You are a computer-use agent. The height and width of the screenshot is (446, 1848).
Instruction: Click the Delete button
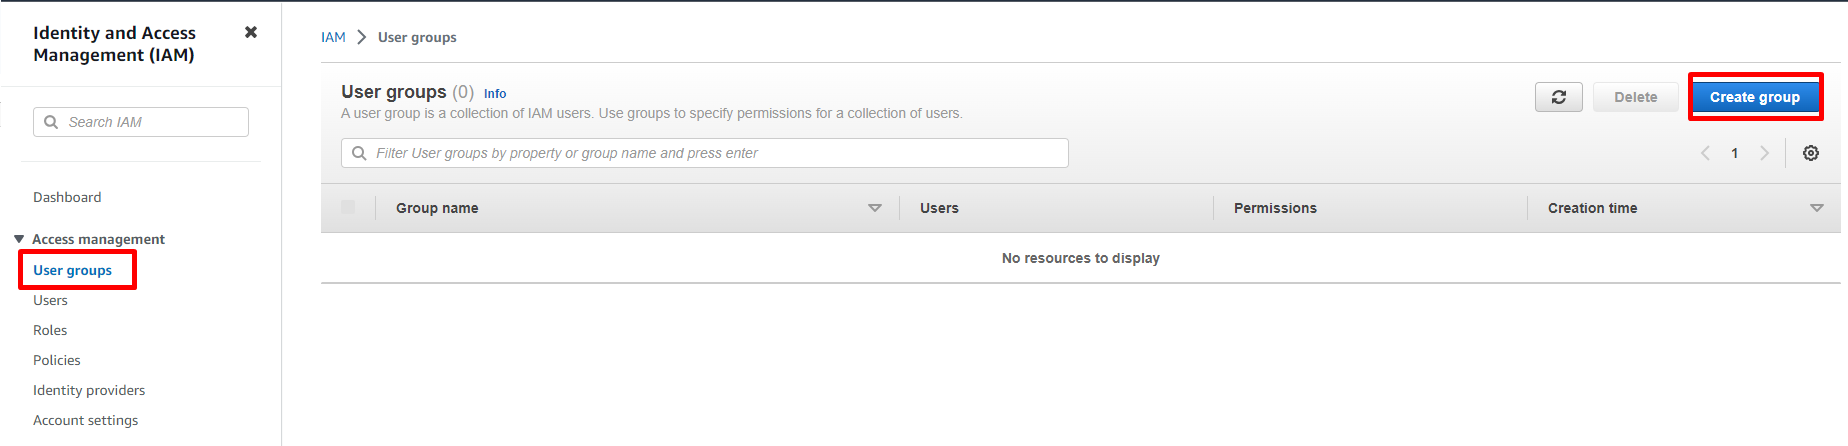click(x=1635, y=97)
